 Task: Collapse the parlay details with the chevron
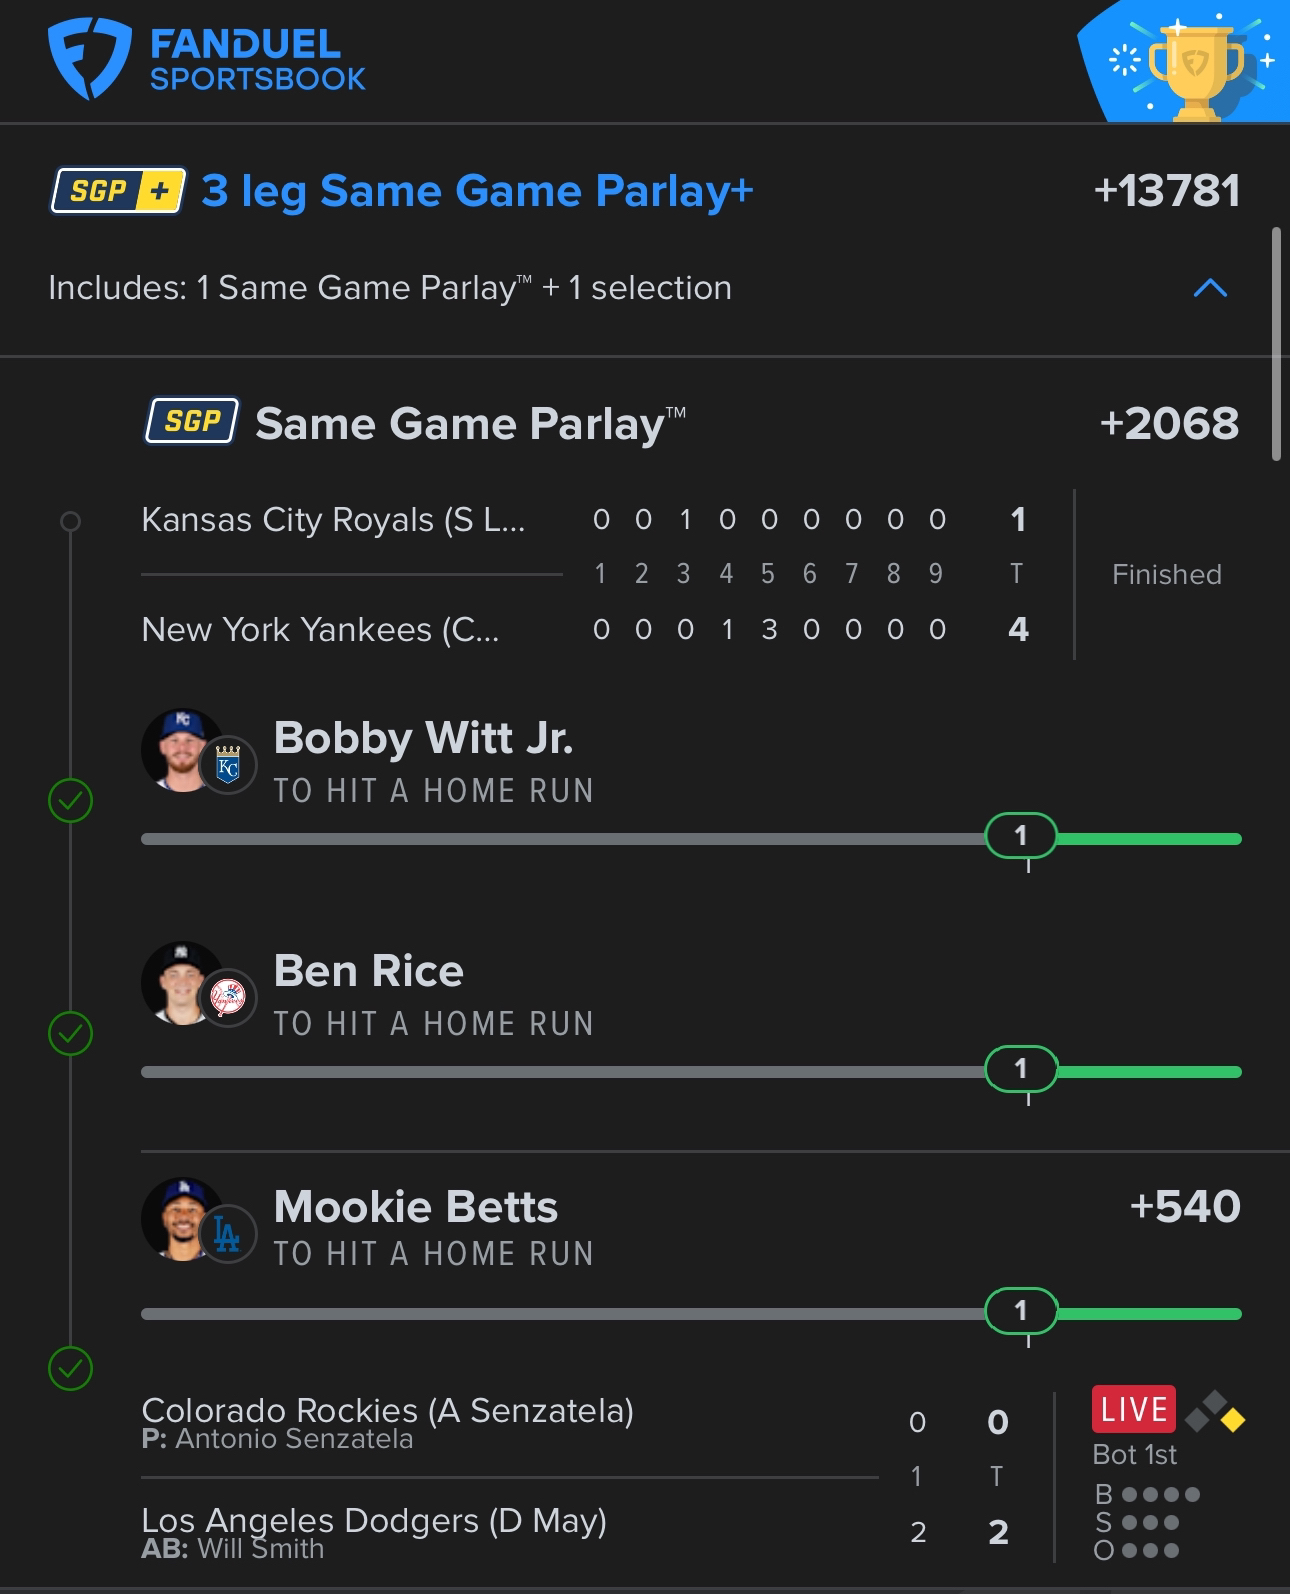(1210, 289)
